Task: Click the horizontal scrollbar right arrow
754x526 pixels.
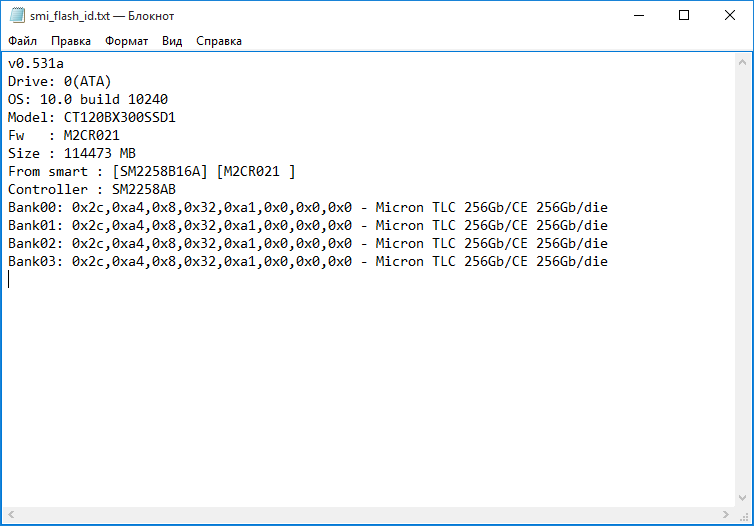Action: 726,514
